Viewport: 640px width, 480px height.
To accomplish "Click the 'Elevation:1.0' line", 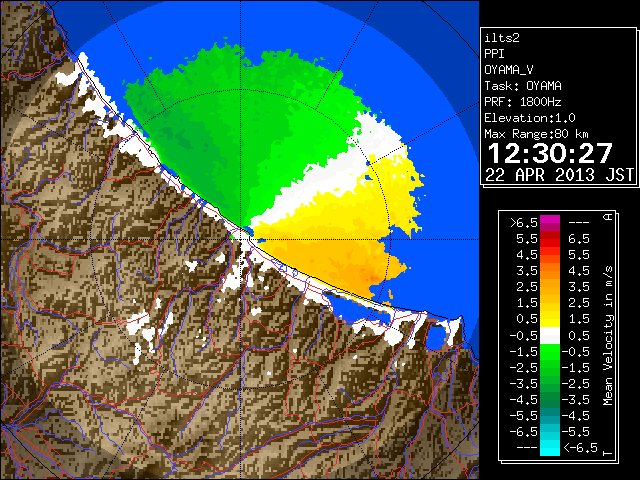I will coord(530,118).
